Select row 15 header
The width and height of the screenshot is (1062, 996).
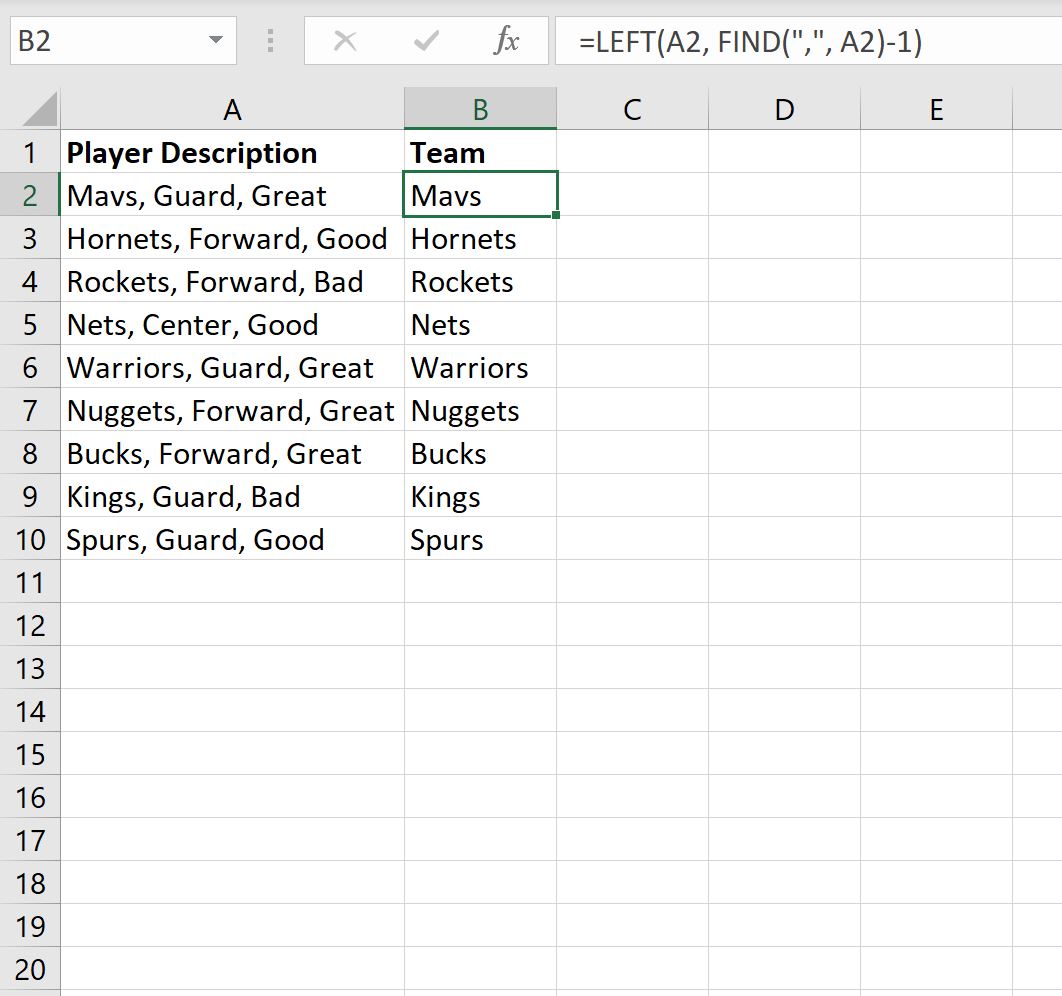pos(30,754)
